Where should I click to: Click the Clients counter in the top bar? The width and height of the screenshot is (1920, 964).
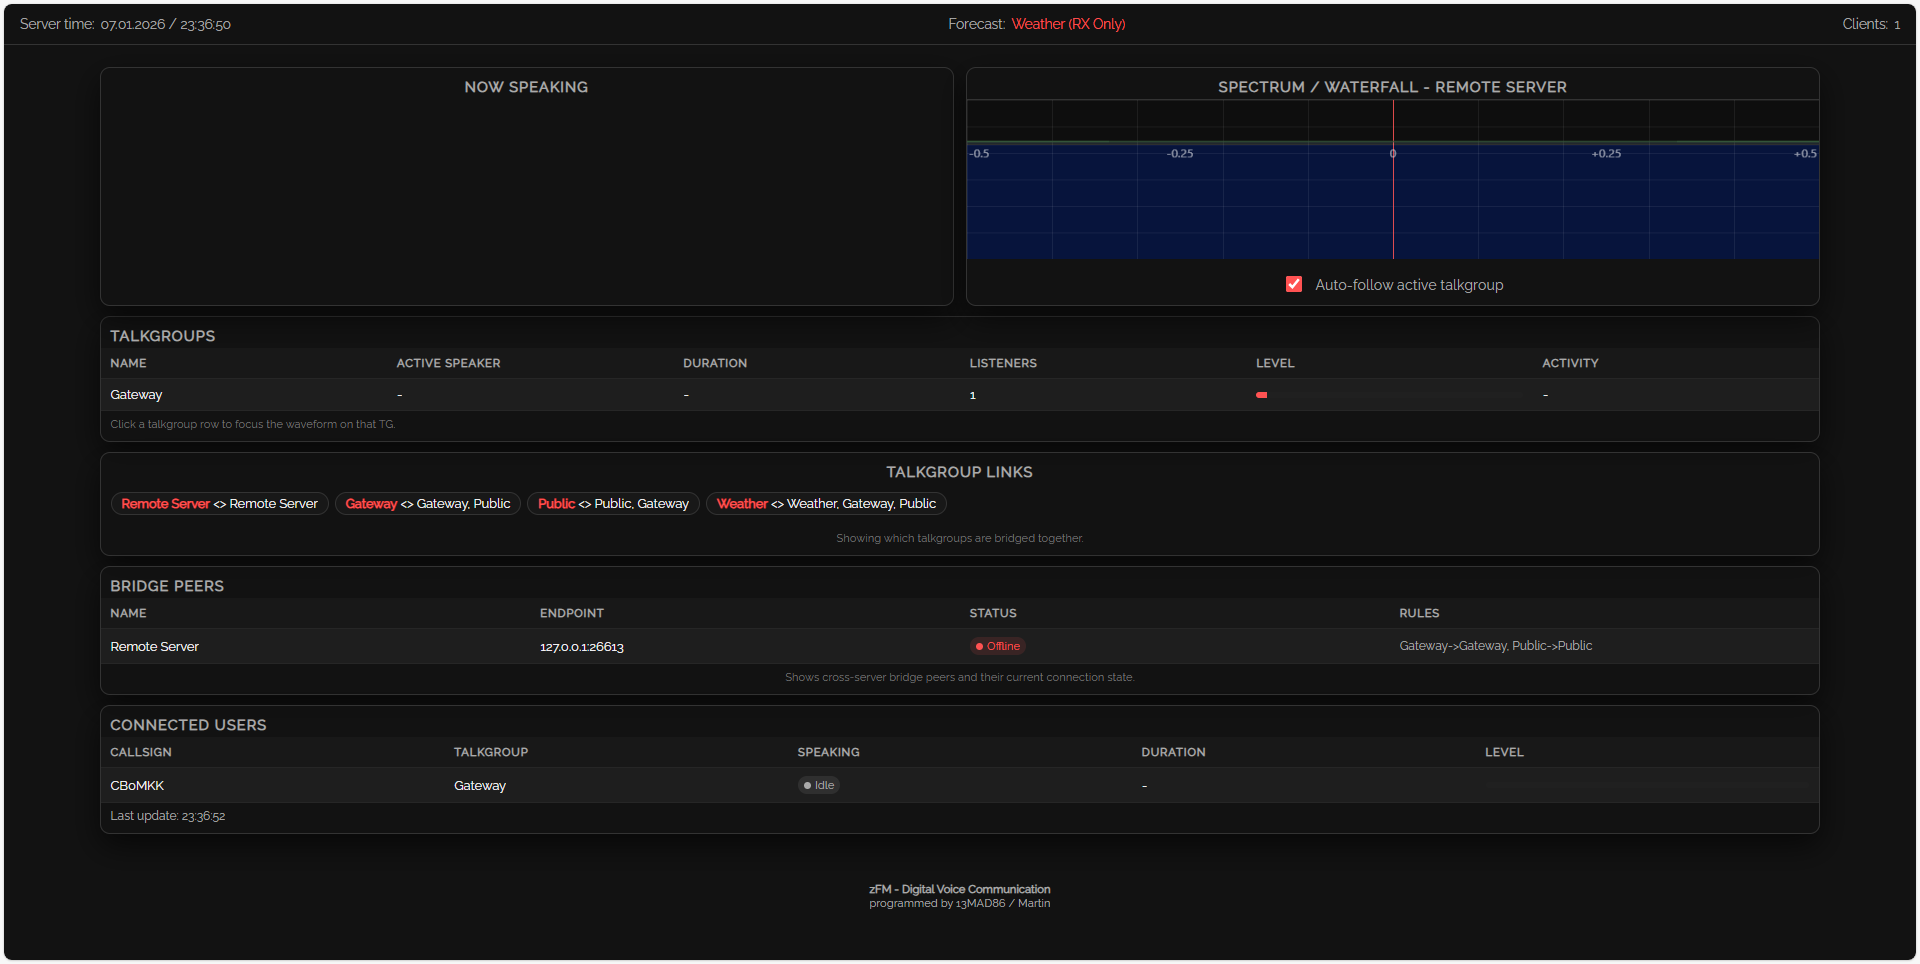tap(1871, 23)
